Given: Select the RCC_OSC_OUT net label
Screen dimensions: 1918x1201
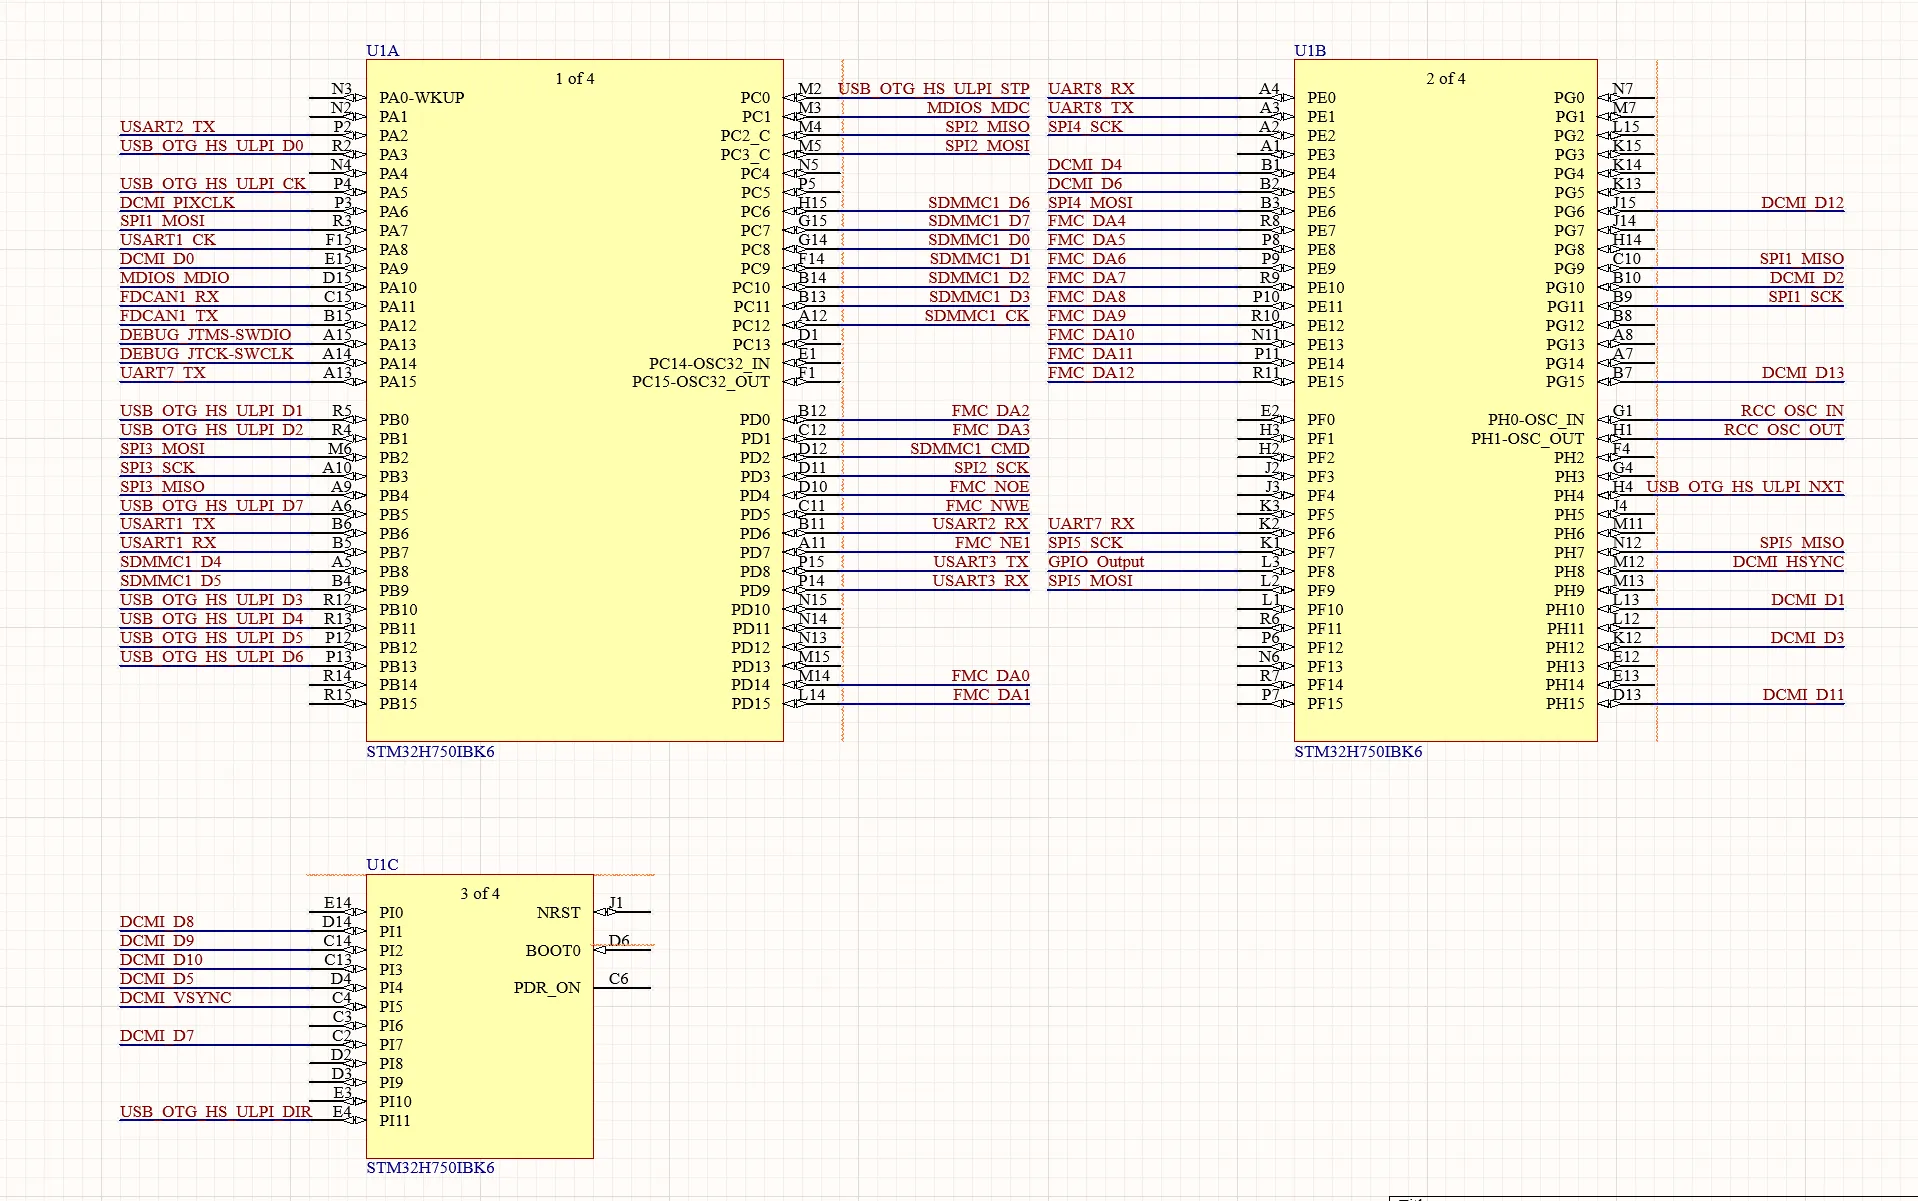Looking at the screenshot, I should coord(1784,429).
